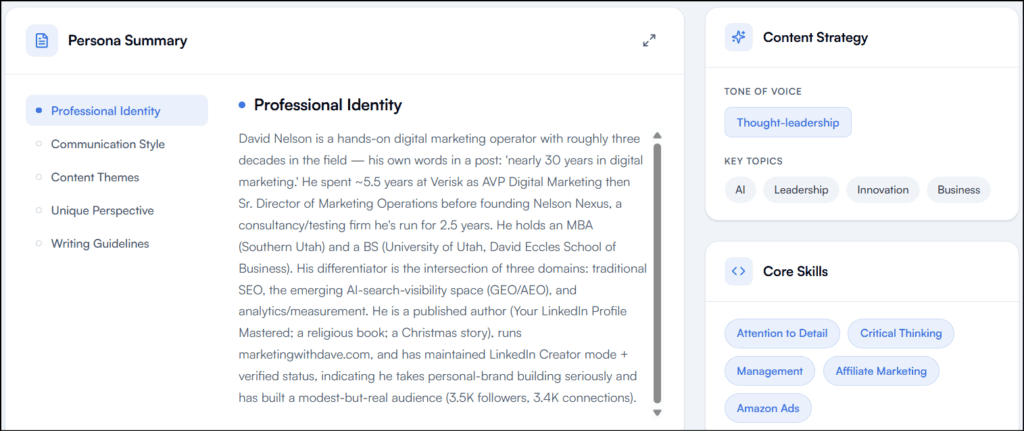Click the Thought-leadership tone tag
The height and width of the screenshot is (431, 1024).
pos(788,122)
